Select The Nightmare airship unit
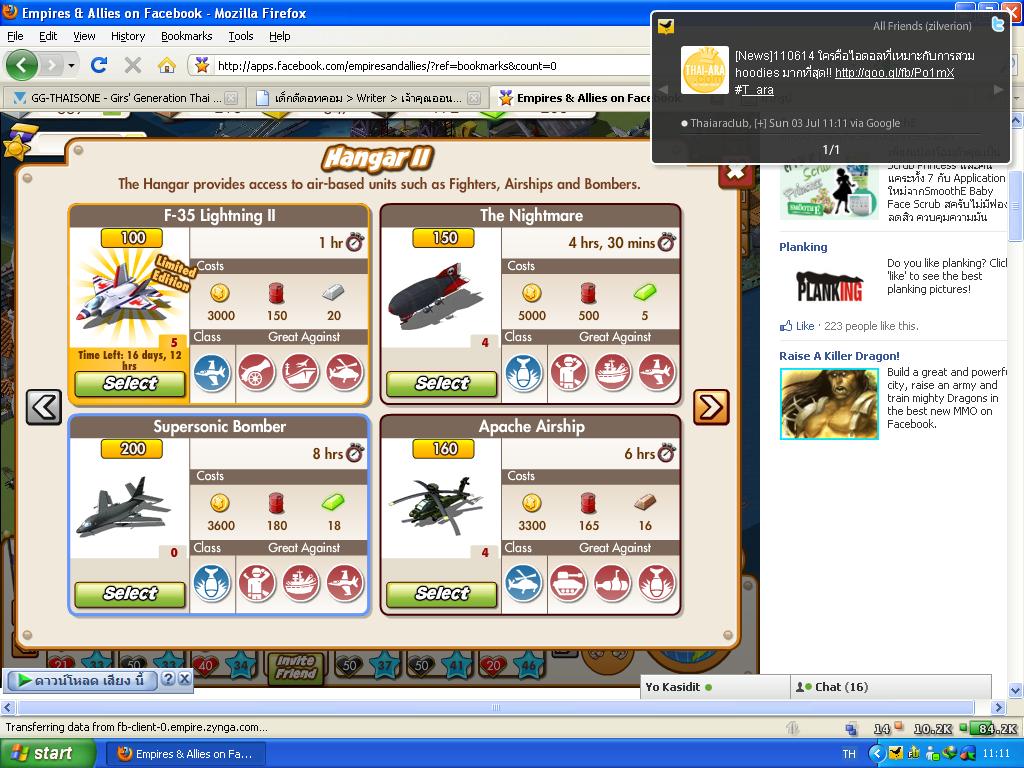 coord(441,383)
